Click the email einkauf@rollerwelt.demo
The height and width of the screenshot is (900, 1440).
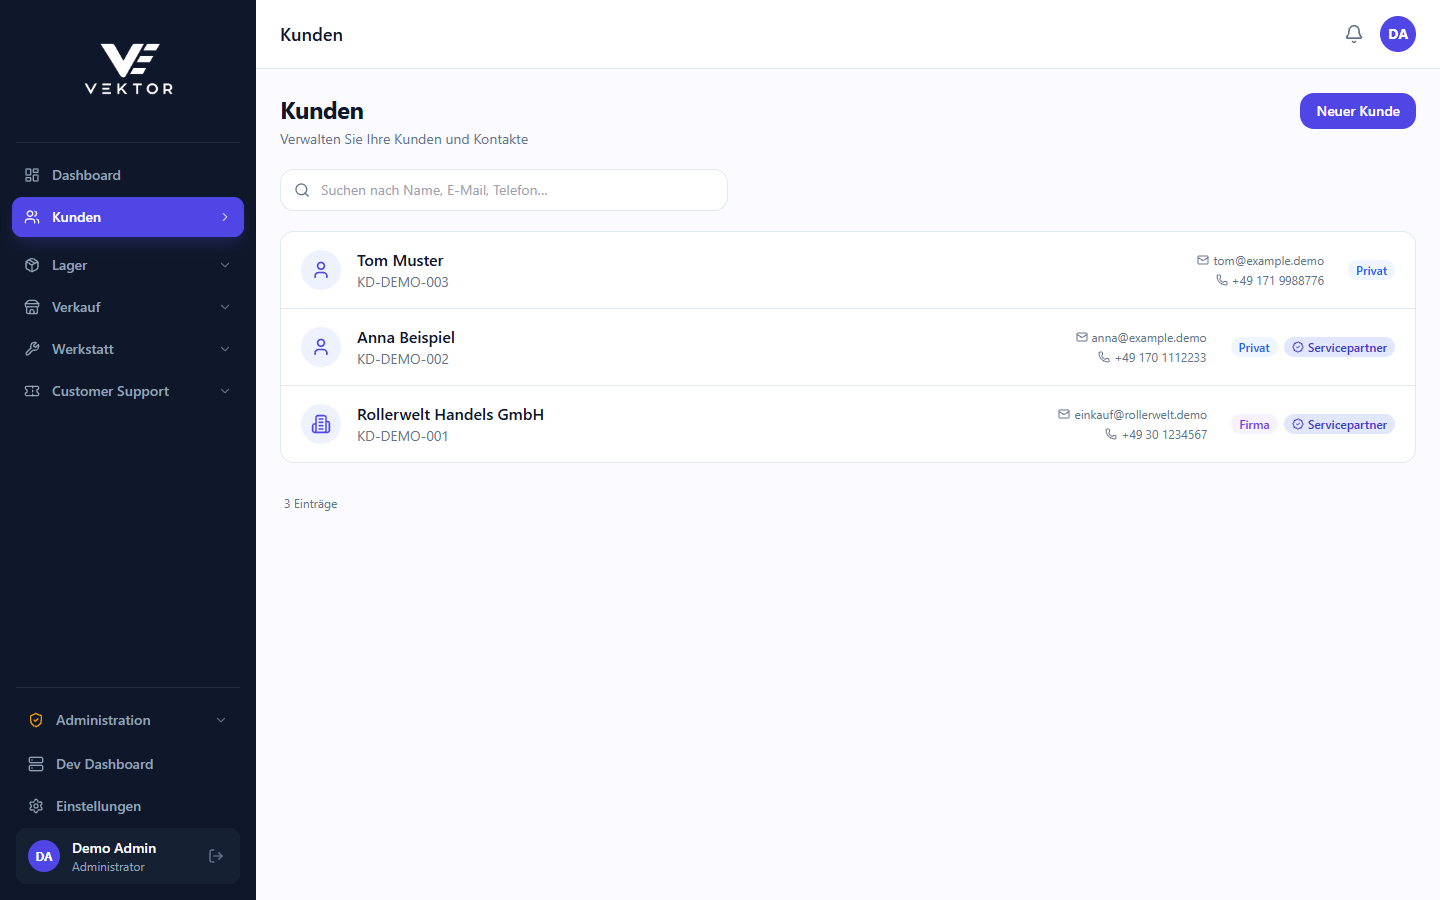click(1141, 415)
